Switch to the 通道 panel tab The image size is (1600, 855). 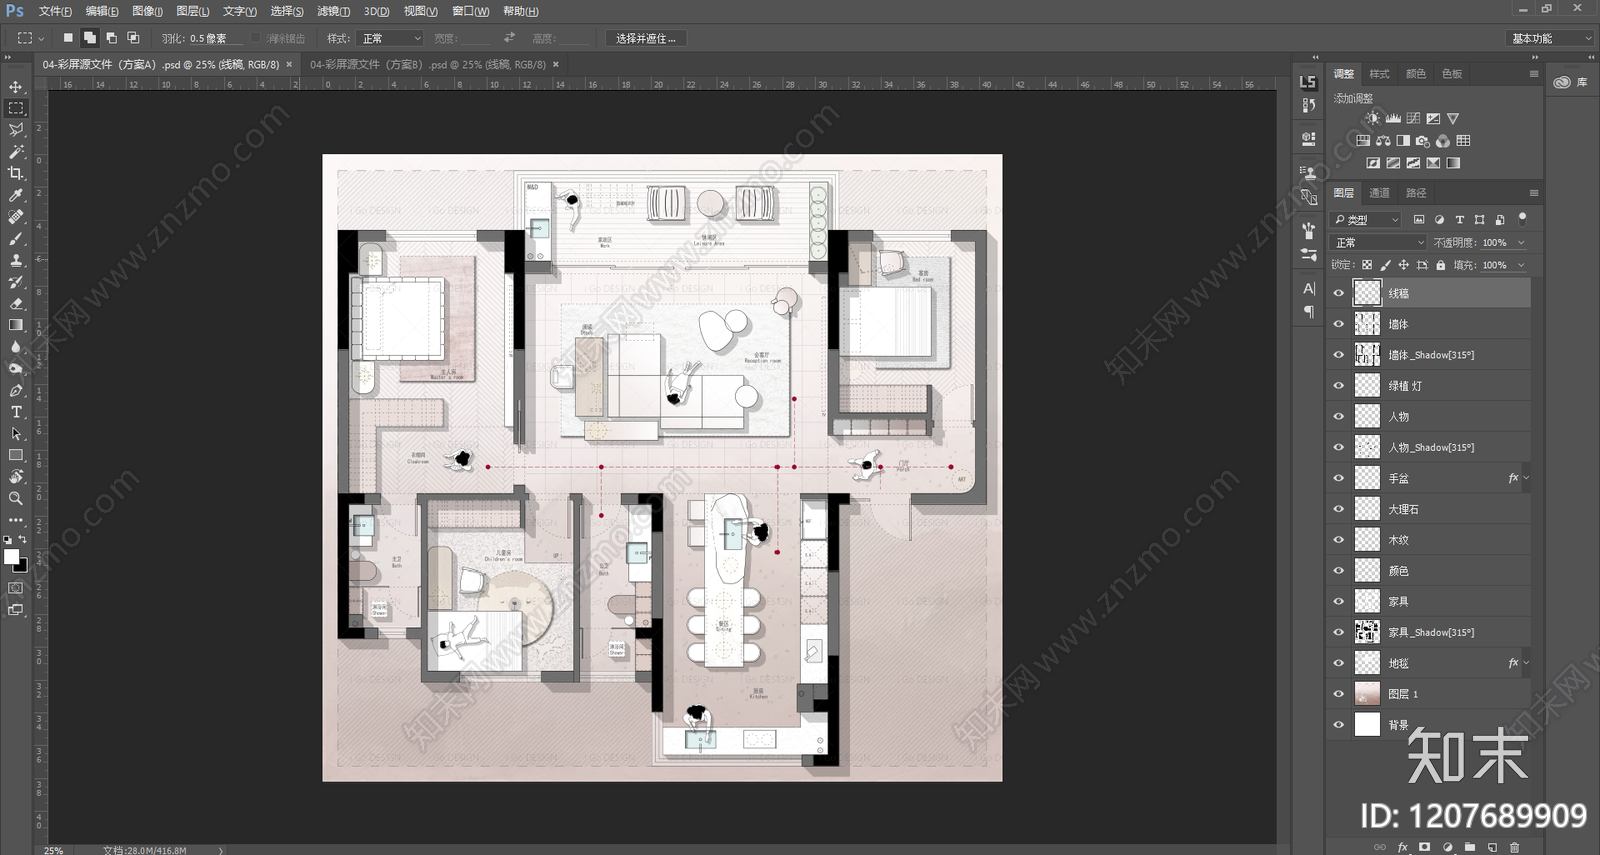[1379, 193]
